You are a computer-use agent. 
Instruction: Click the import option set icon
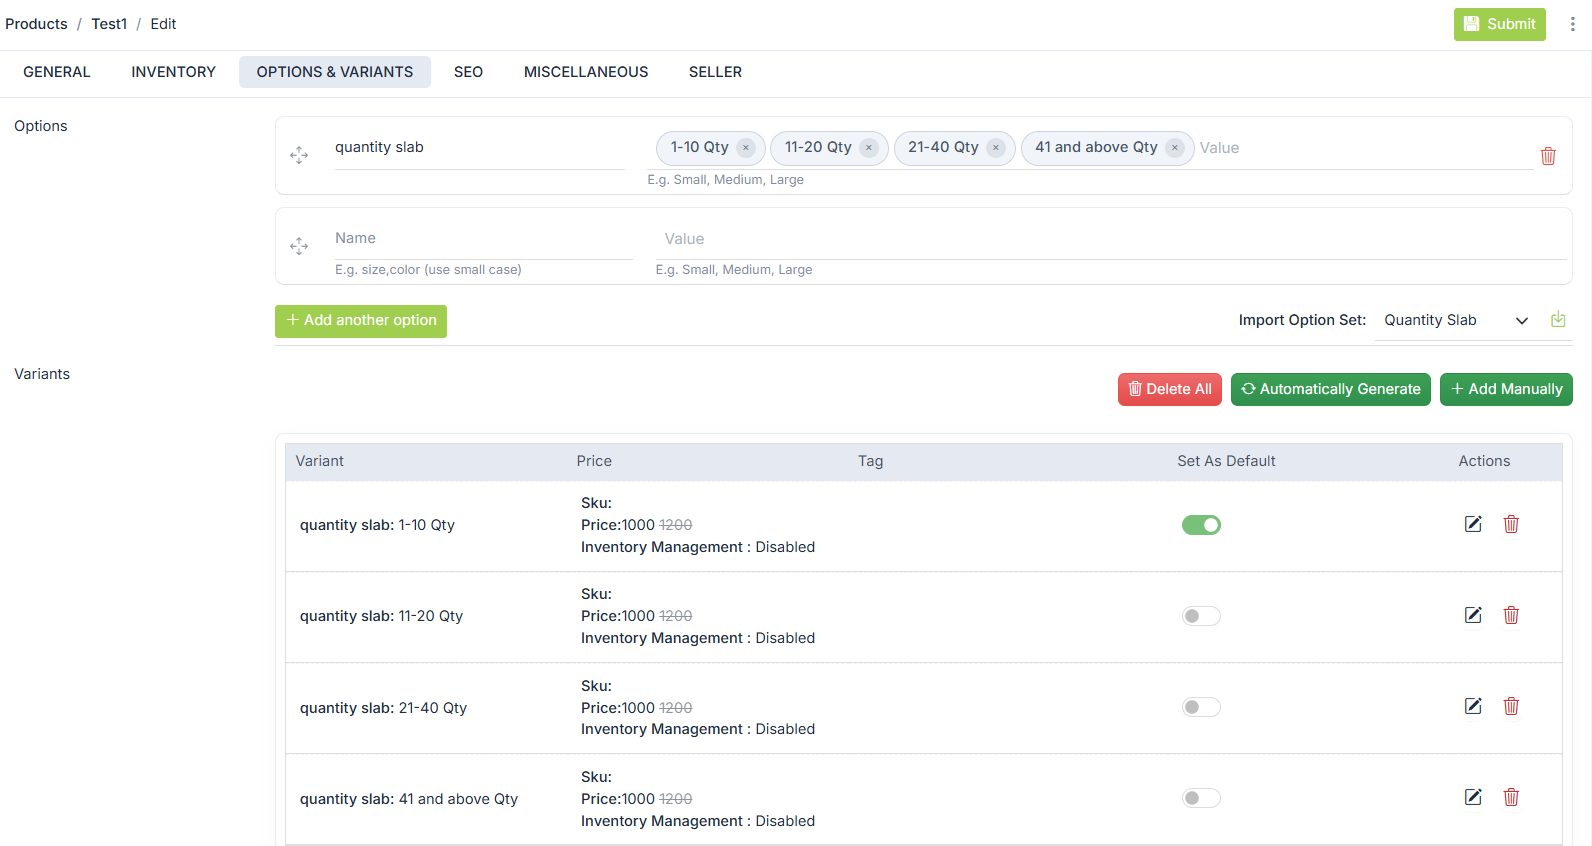(x=1558, y=320)
